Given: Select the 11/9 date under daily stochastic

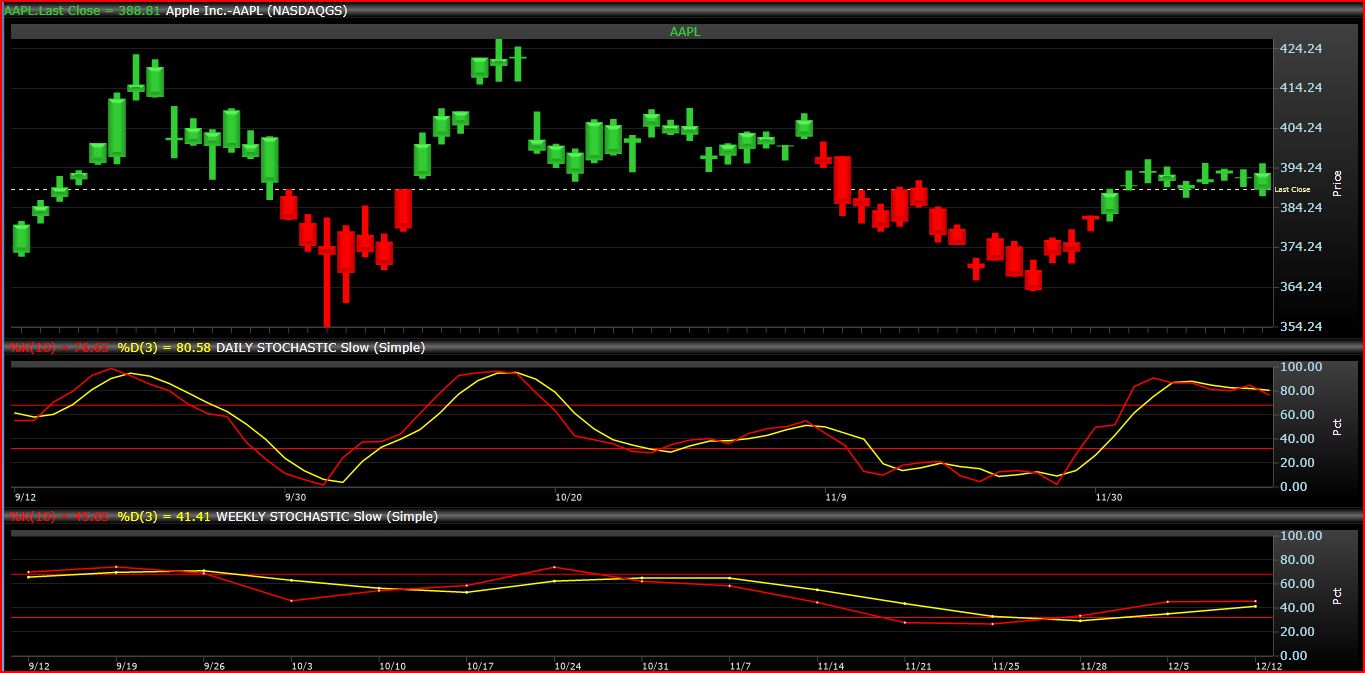Looking at the screenshot, I should tap(836, 496).
